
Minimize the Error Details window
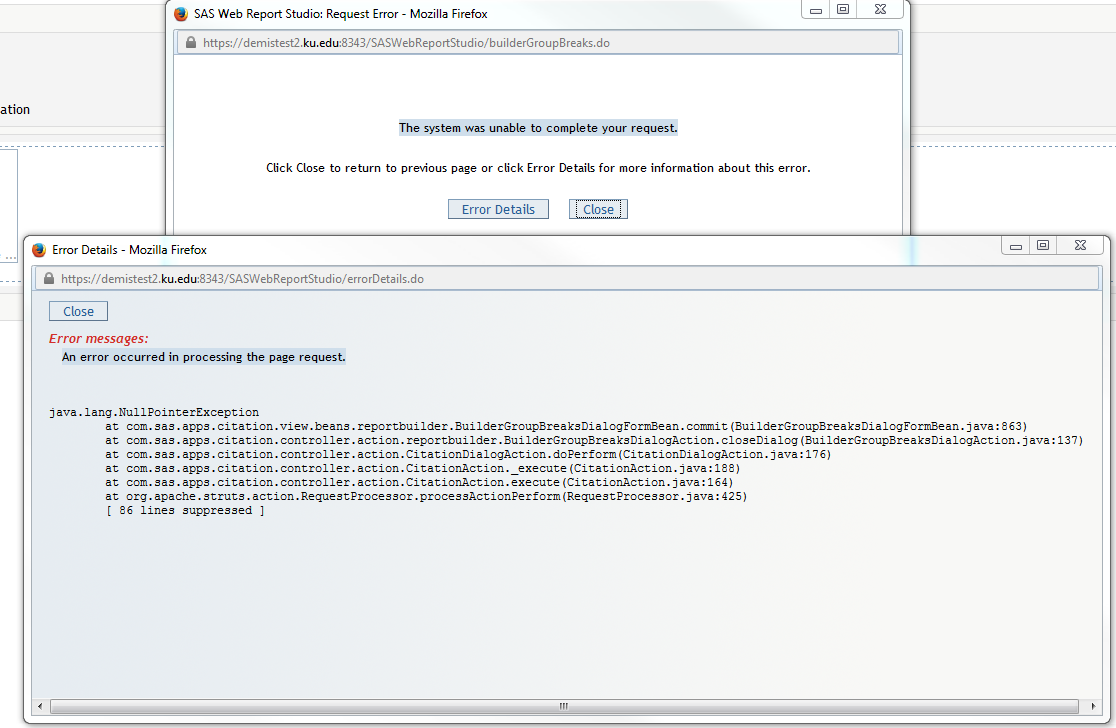1016,246
